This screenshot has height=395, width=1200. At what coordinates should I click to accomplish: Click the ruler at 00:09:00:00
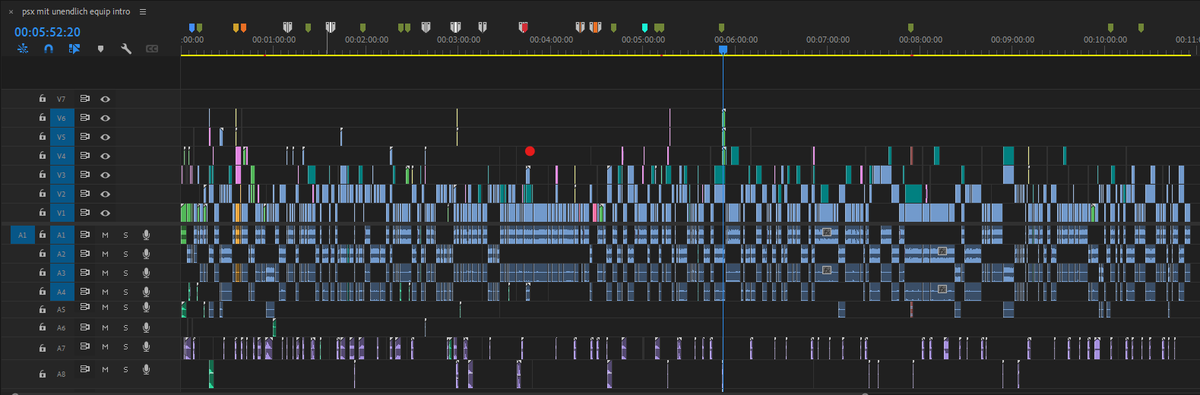pyautogui.click(x=1013, y=39)
